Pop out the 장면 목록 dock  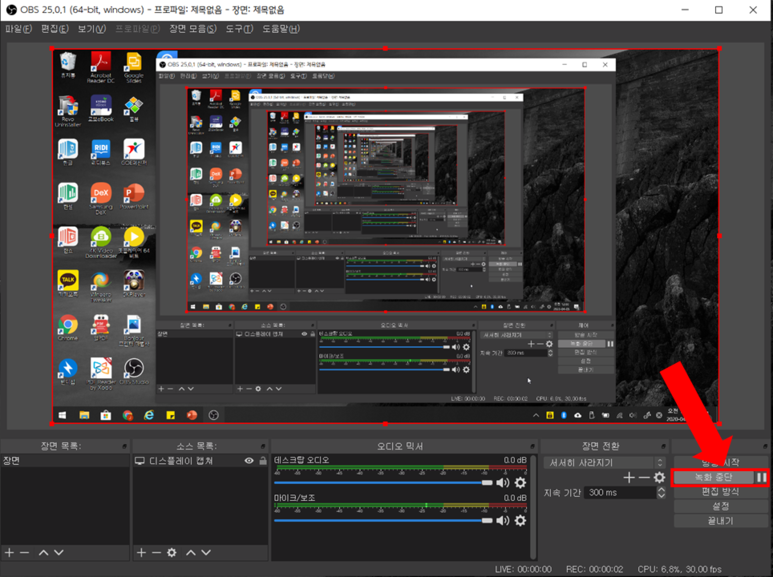[124, 446]
